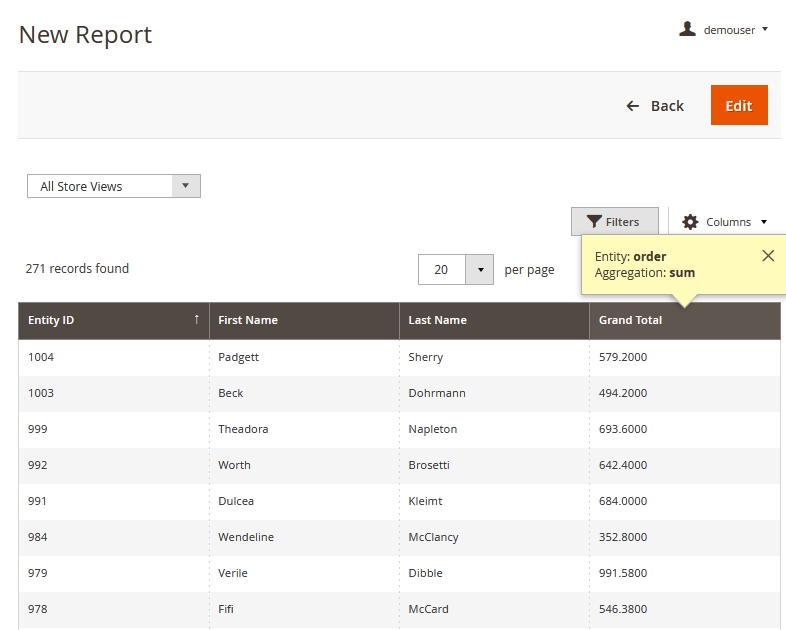786x630 pixels.
Task: Open the Filters panel
Action: 614,222
